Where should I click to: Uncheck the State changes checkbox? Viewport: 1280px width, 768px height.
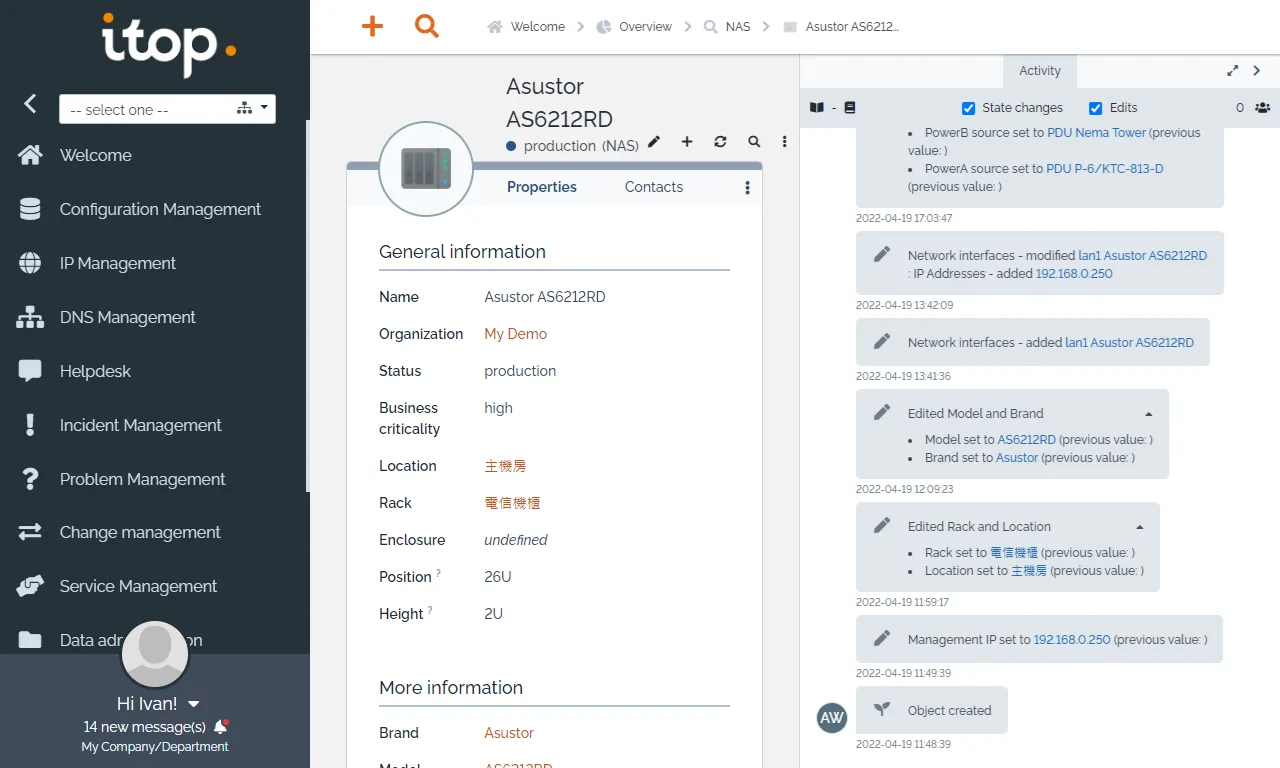[968, 108]
